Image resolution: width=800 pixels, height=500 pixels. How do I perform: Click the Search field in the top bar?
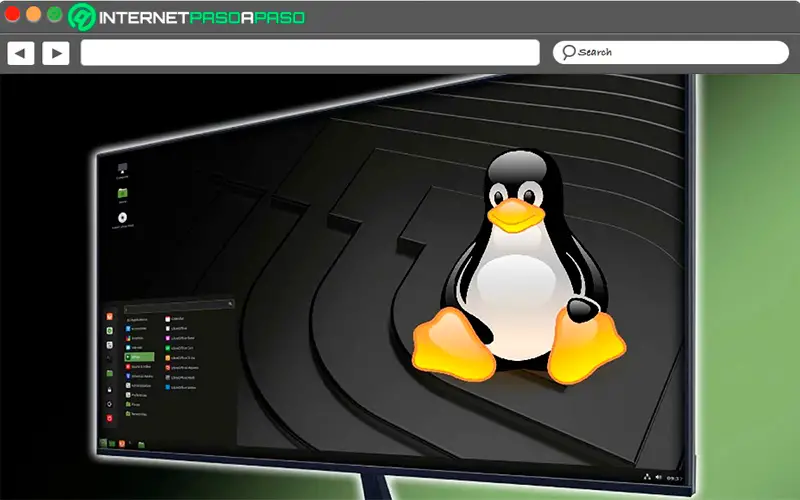pos(670,52)
